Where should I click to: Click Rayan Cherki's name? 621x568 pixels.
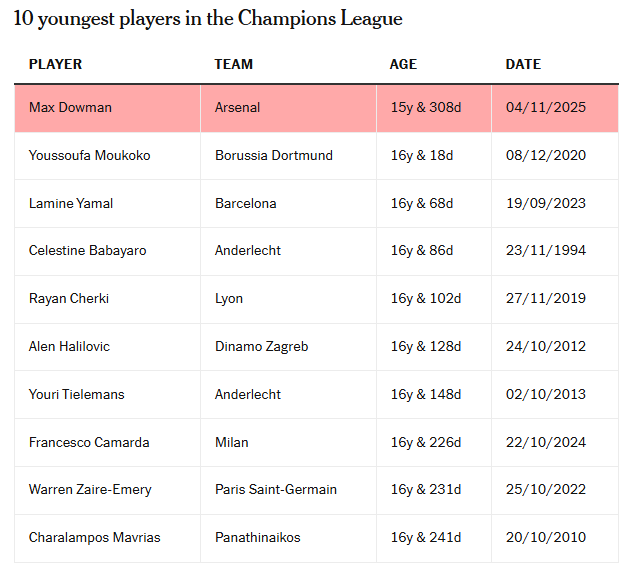tap(69, 299)
